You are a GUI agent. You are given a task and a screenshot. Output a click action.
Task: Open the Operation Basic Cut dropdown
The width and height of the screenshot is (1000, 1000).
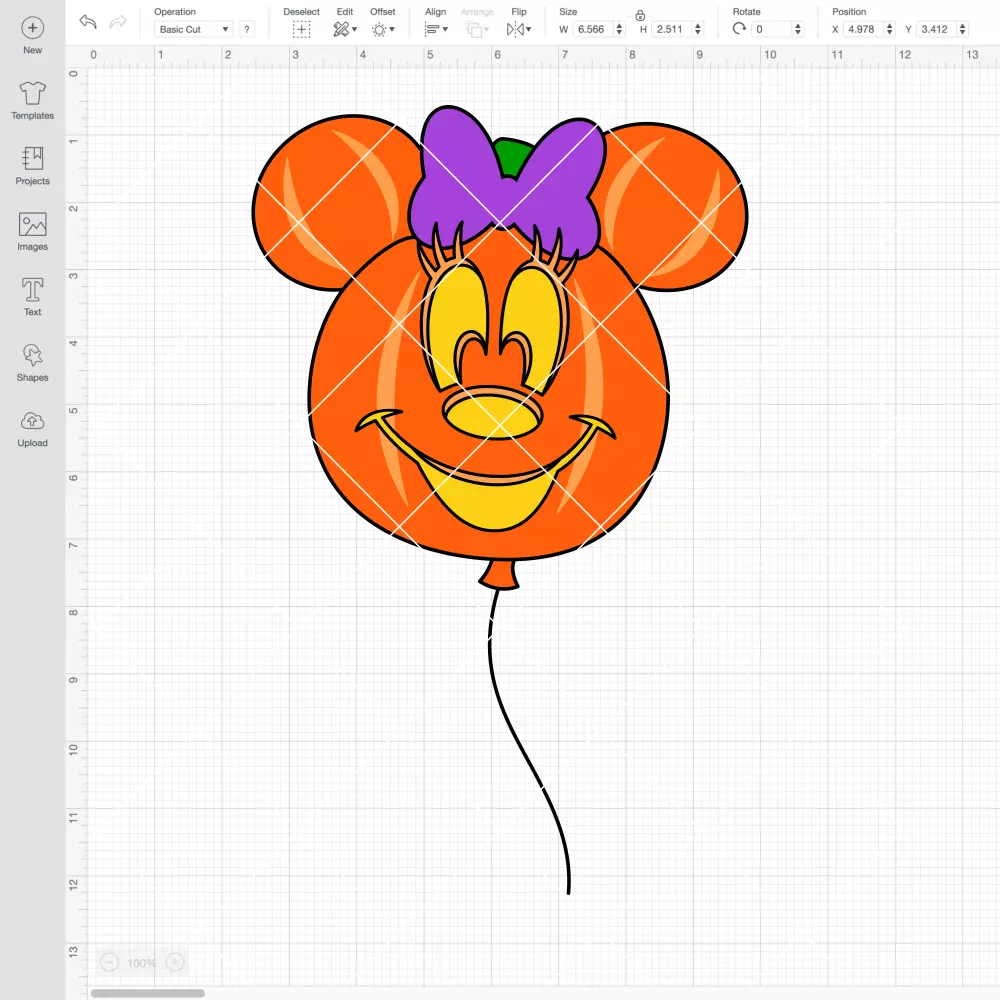[x=194, y=29]
